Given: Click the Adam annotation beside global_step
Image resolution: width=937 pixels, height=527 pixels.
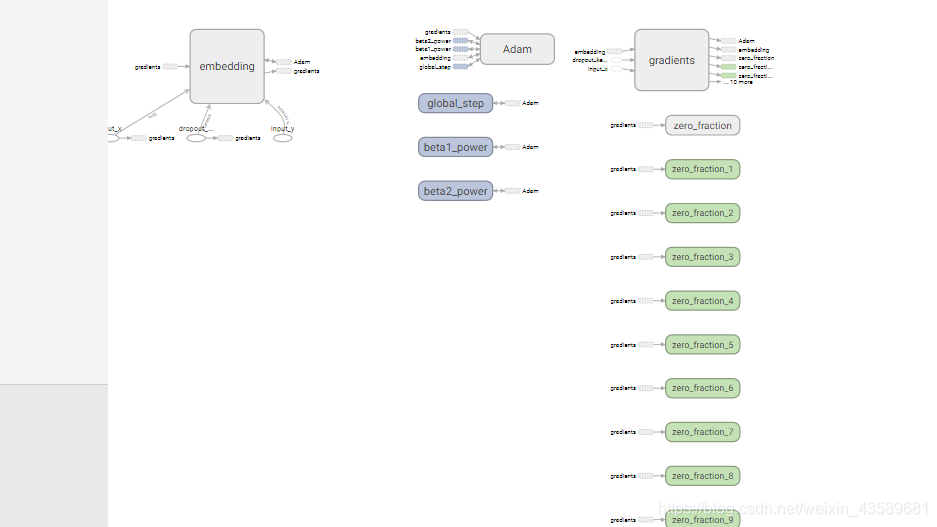Looking at the screenshot, I should coord(530,103).
